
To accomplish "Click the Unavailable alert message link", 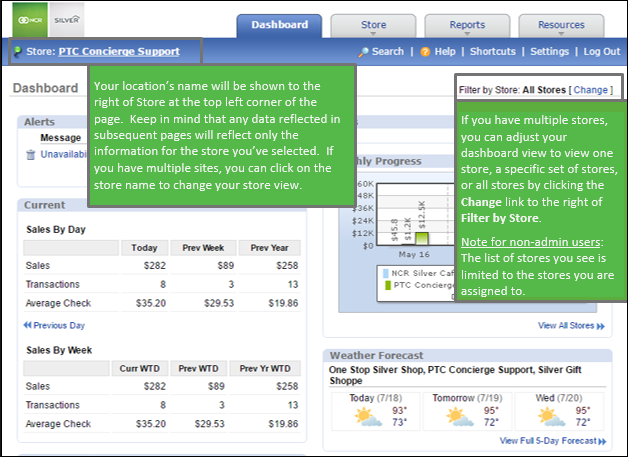I will point(64,155).
